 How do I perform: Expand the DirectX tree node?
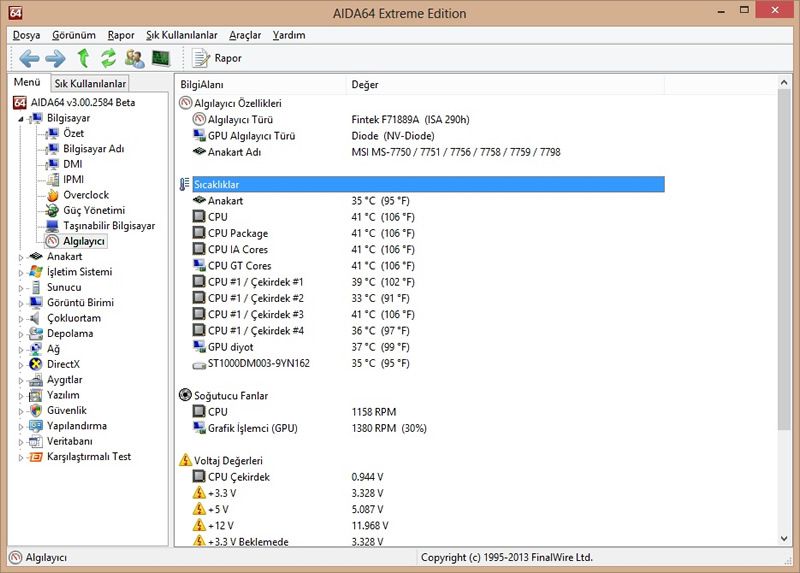click(x=21, y=365)
